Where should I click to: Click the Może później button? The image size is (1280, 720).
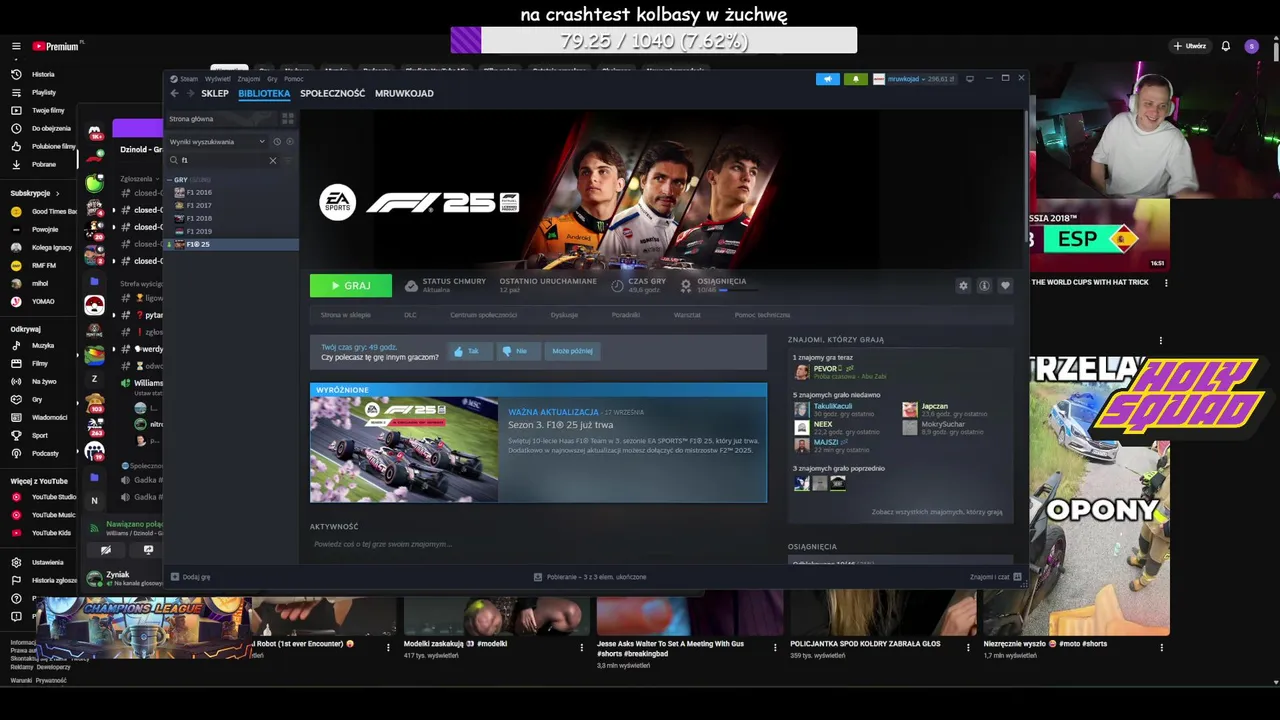click(572, 351)
